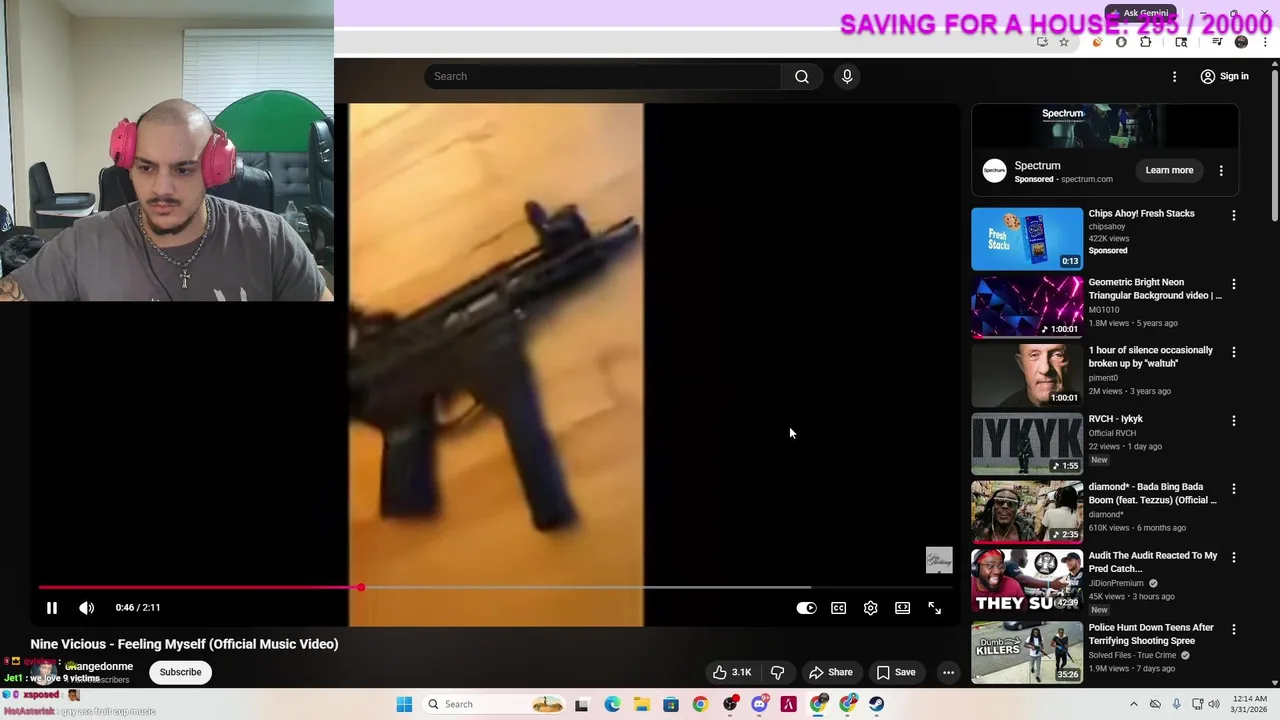Bookmark this page with star icon

[1064, 42]
